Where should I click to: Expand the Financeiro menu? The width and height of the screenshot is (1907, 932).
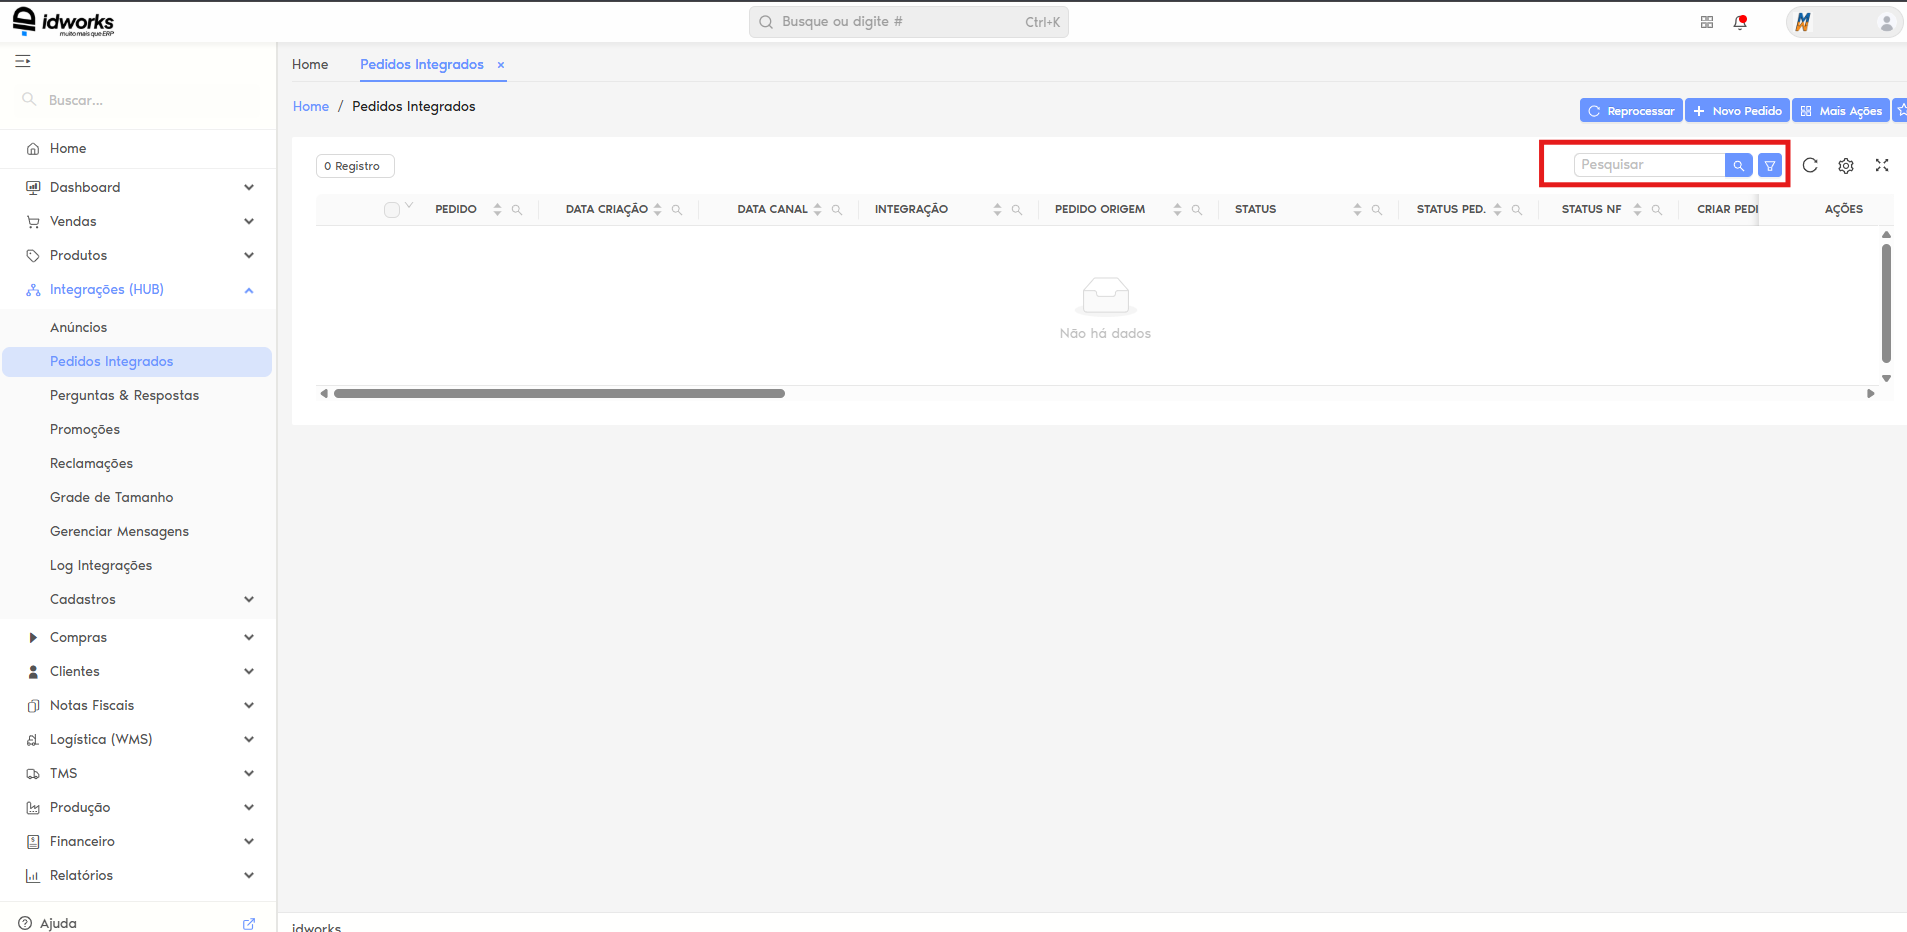click(x=138, y=841)
